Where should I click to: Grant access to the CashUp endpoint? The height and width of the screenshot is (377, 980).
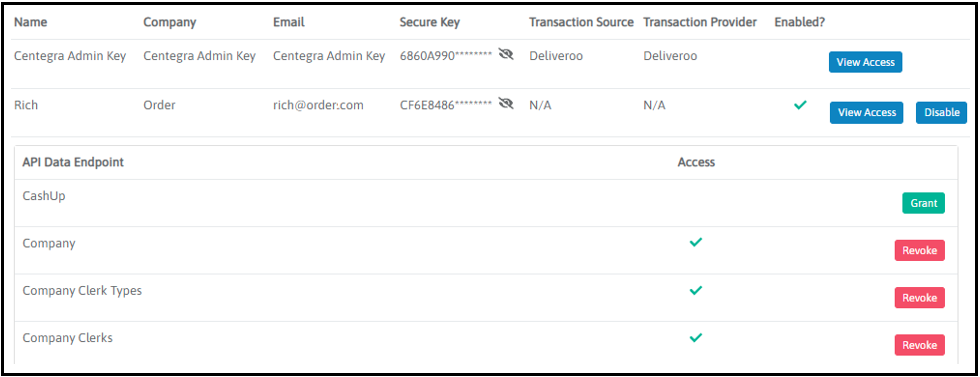[923, 203]
